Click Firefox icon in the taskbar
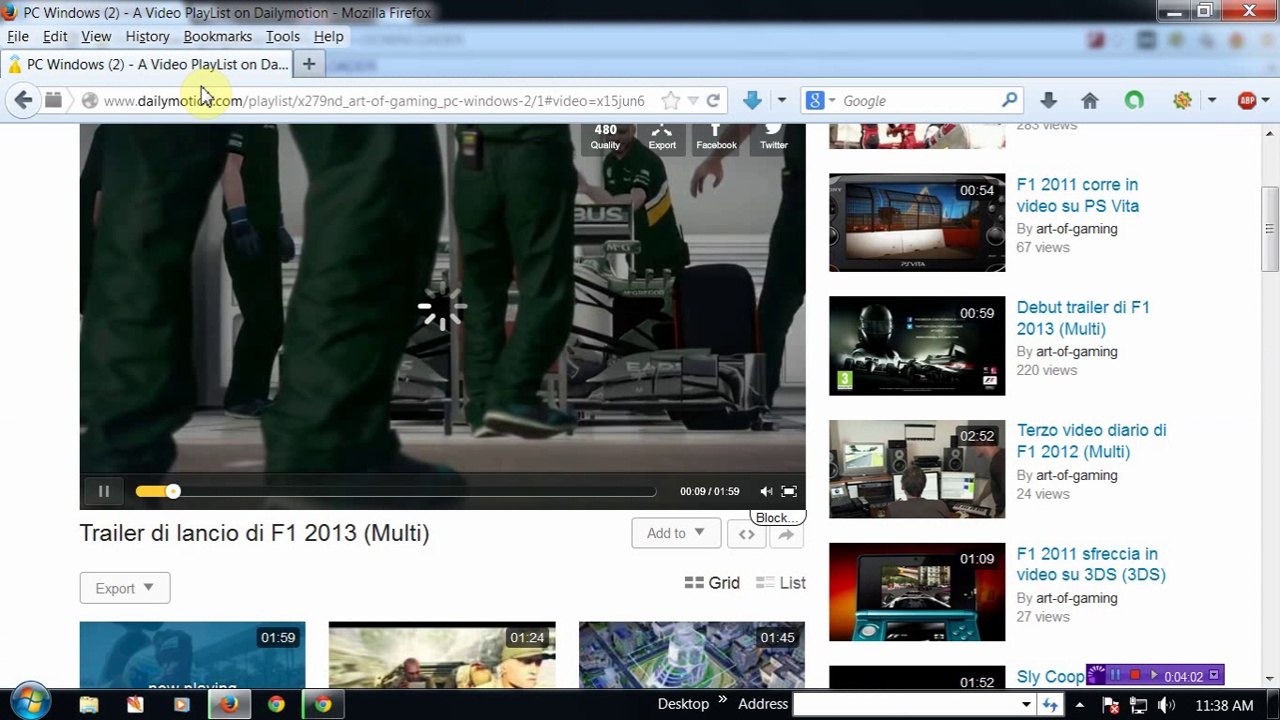The height and width of the screenshot is (720, 1280). pos(229,704)
